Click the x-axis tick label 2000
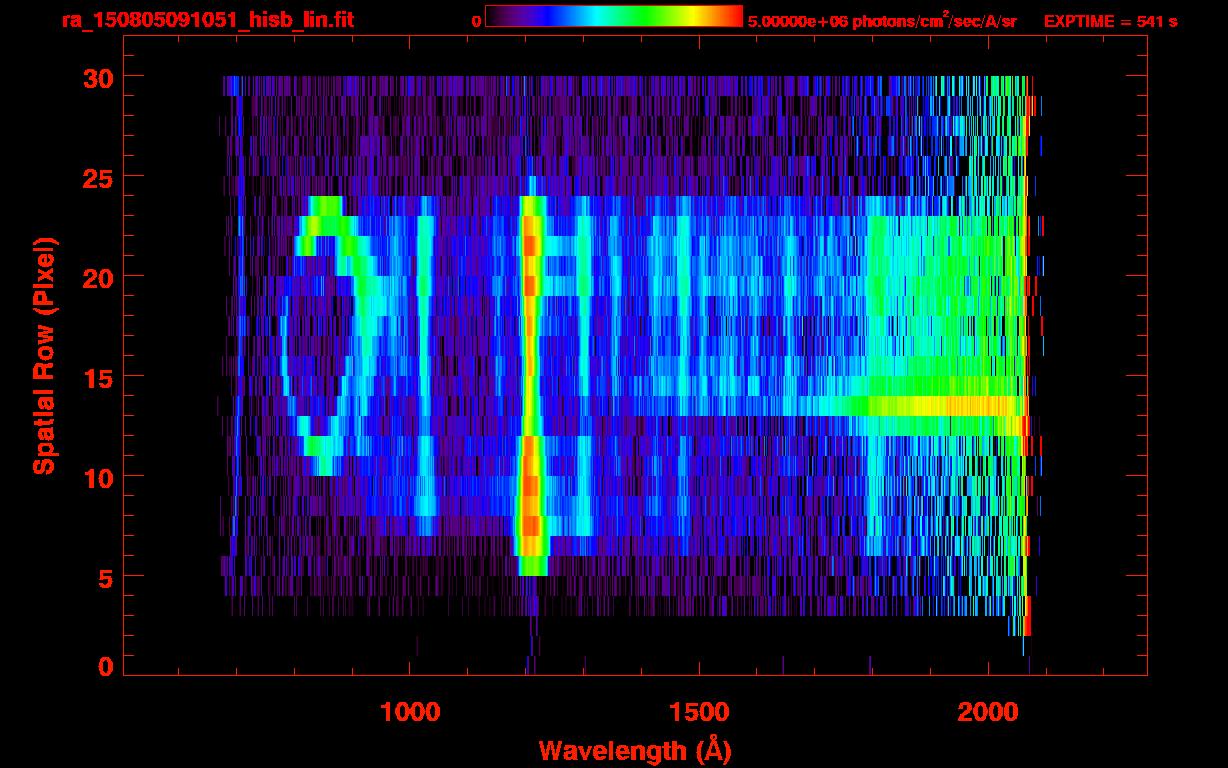Image resolution: width=1228 pixels, height=768 pixels. pos(988,712)
